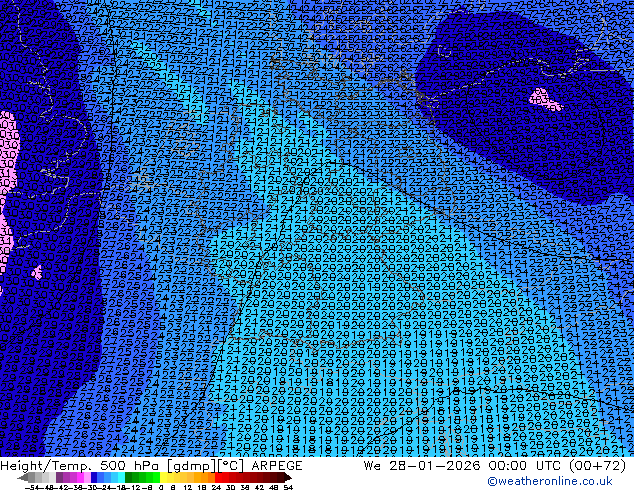Click the '(00+72)' forecast hour label
The width and height of the screenshot is (634, 490).
(597, 466)
